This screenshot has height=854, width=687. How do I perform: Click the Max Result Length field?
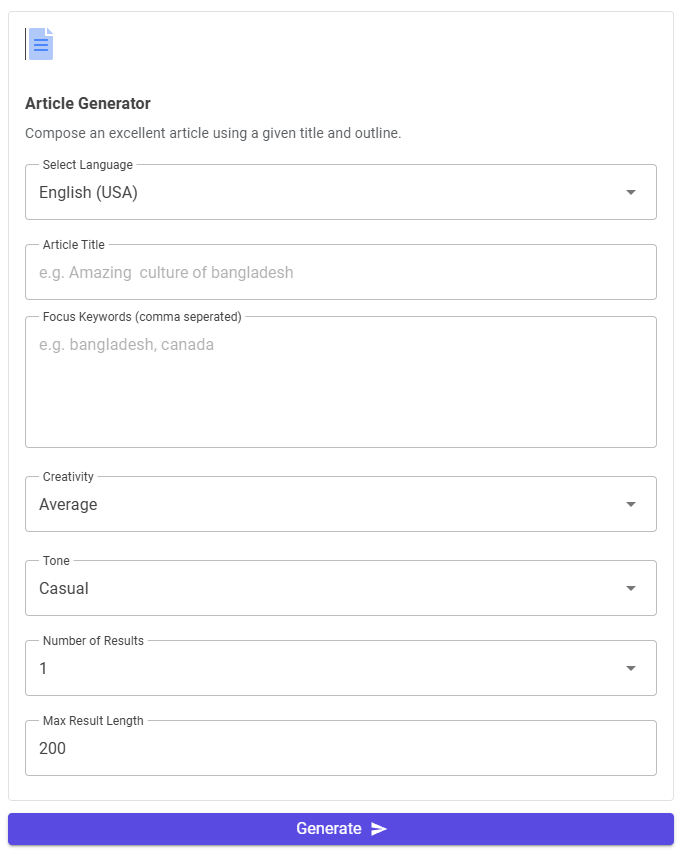click(x=340, y=748)
